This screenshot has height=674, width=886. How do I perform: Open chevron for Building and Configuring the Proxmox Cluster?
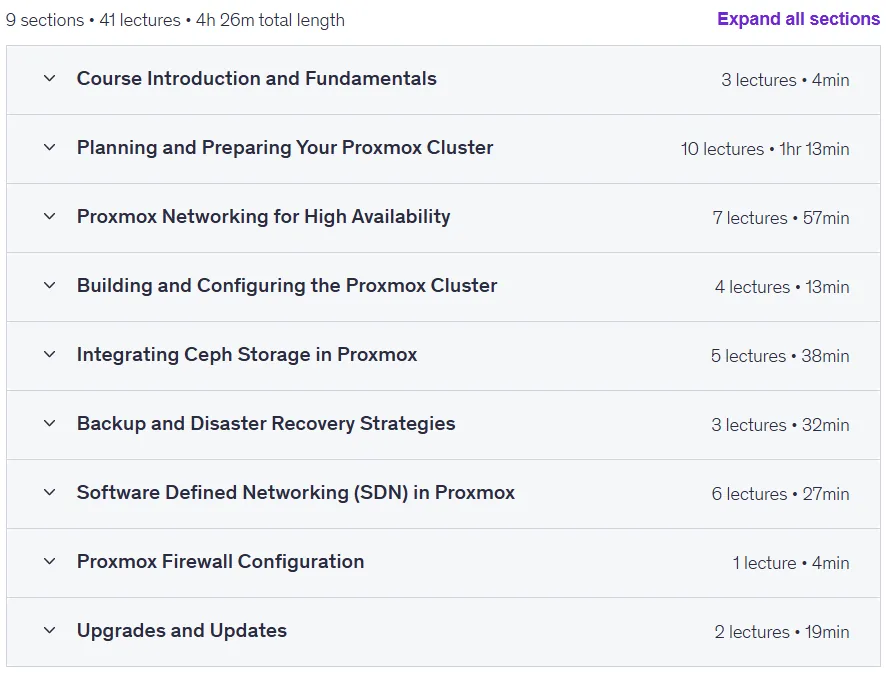[x=50, y=285]
